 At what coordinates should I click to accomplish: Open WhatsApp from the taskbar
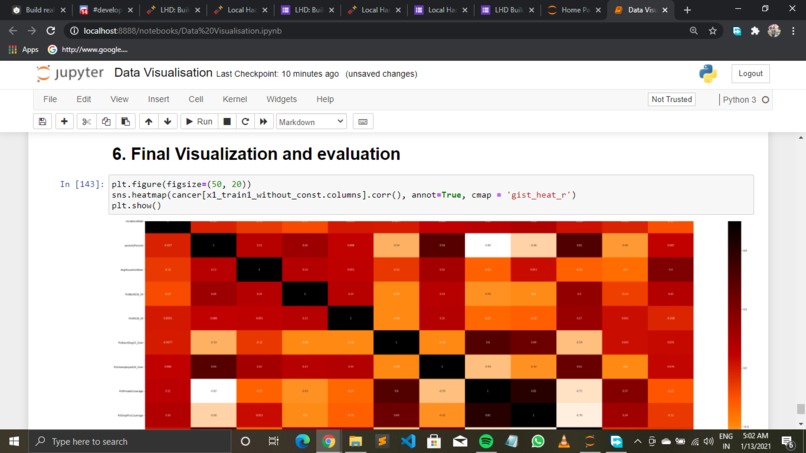click(538, 441)
